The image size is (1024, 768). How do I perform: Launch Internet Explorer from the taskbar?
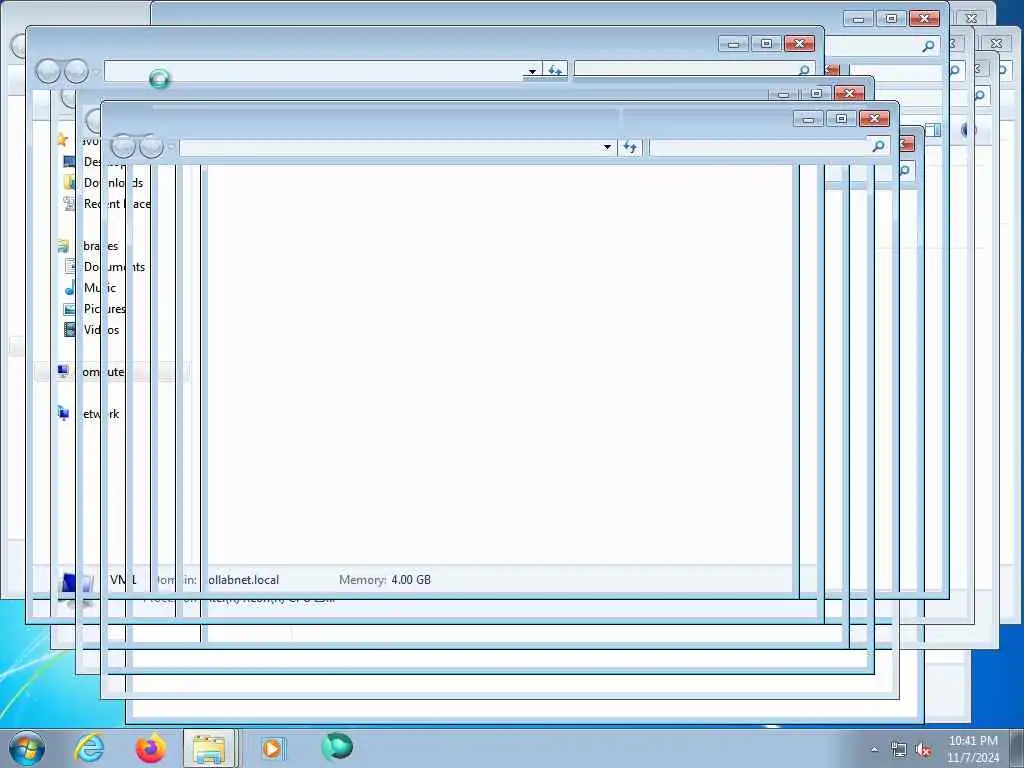click(89, 748)
